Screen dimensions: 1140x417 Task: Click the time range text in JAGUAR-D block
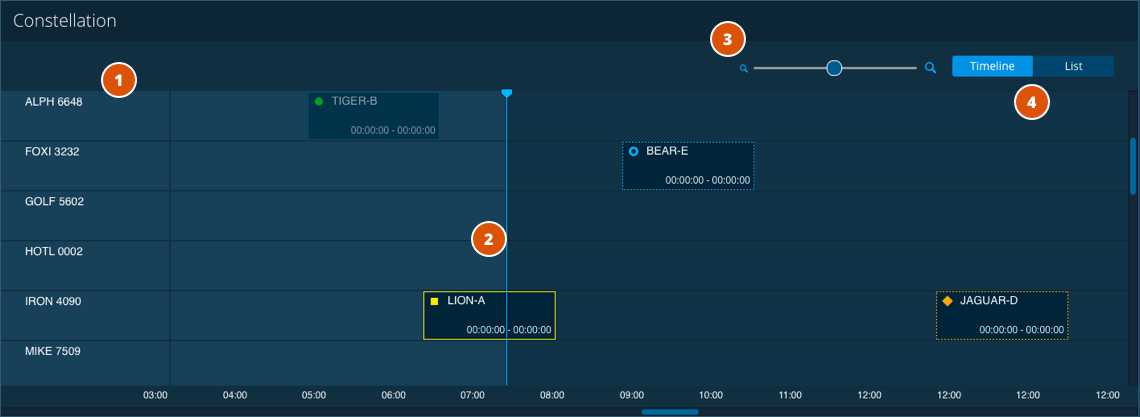[1022, 330]
